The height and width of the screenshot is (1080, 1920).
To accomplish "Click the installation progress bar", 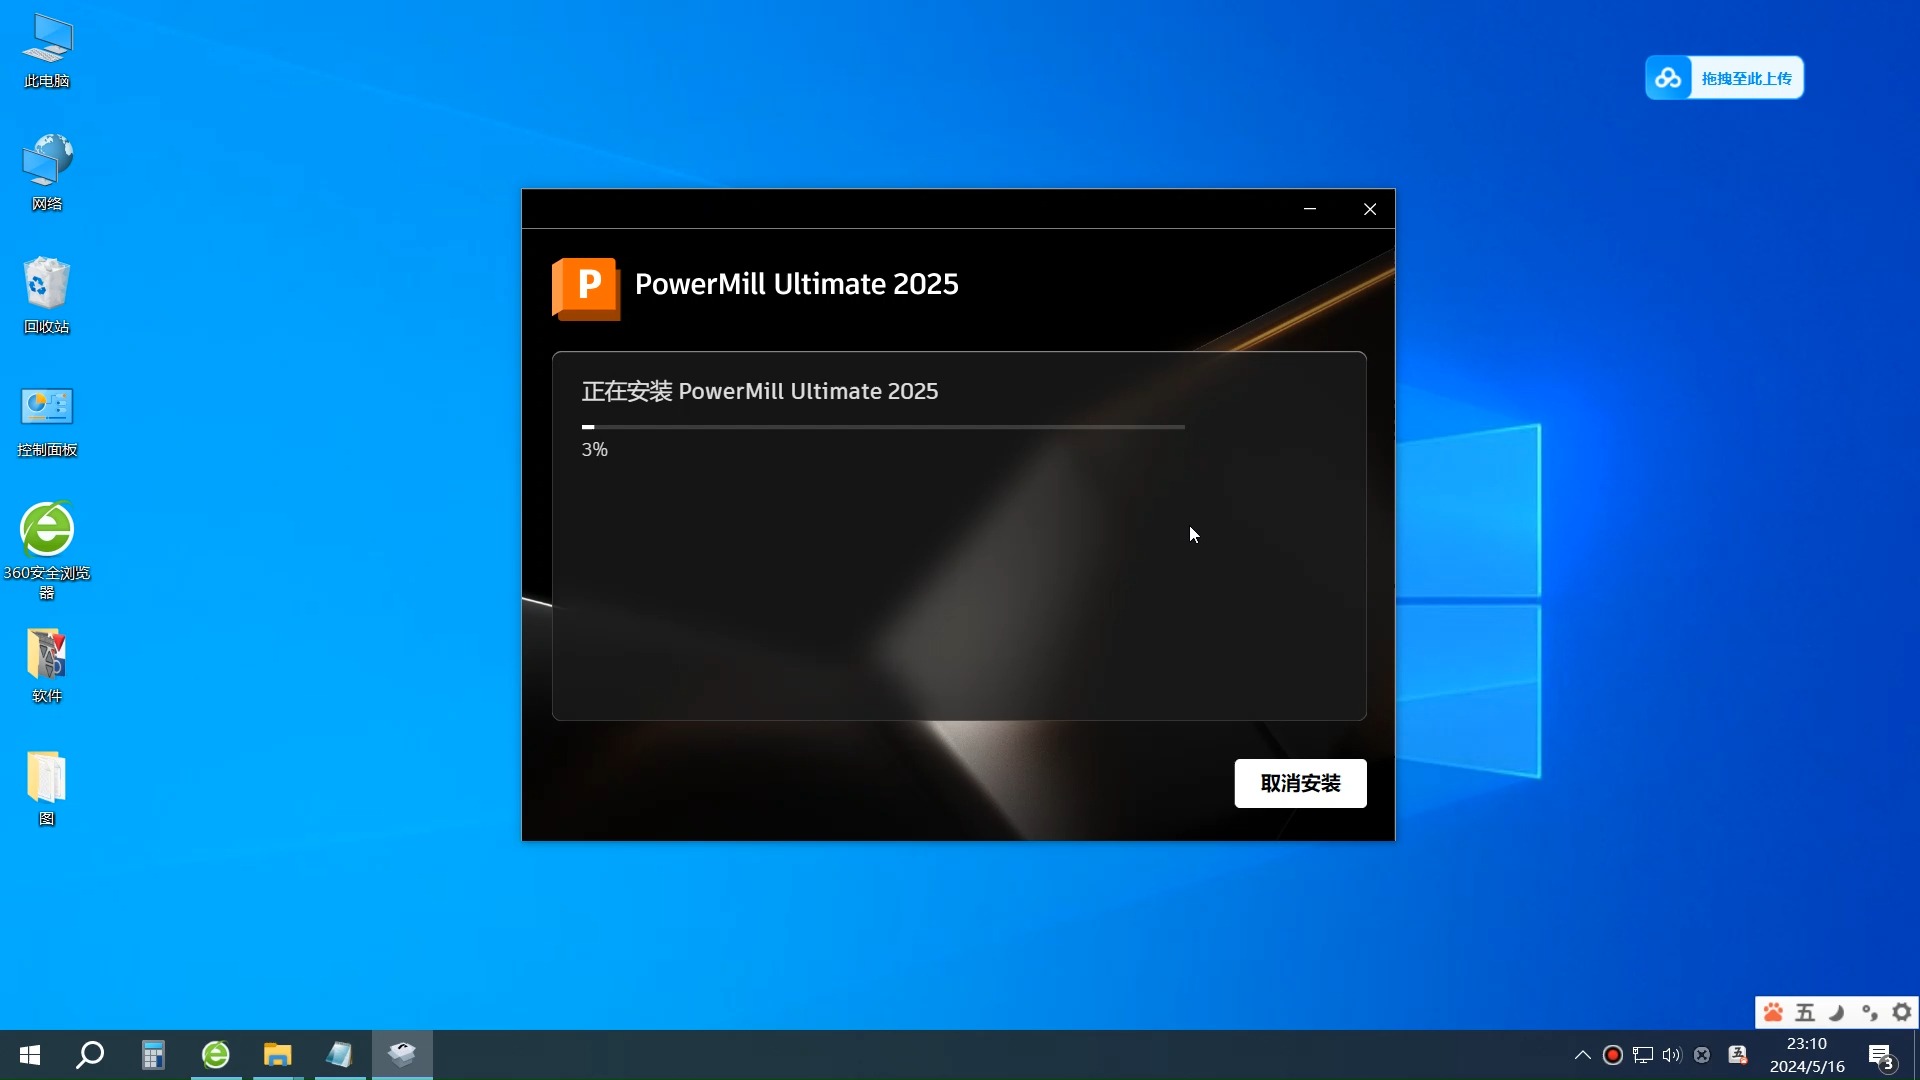I will (883, 427).
